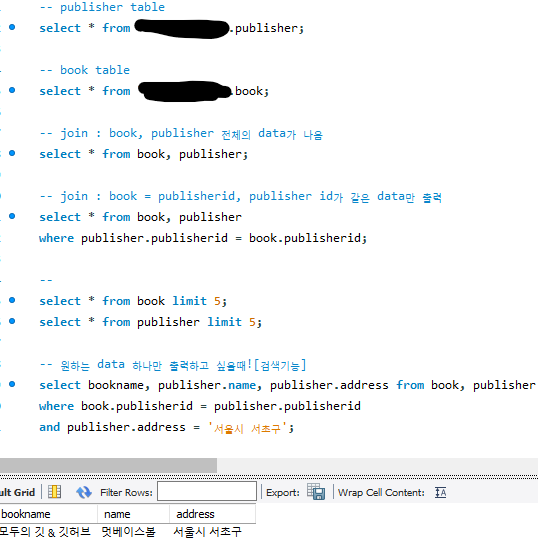Click the '-- publisher table' comment line
The height and width of the screenshot is (544, 538).
[102, 7]
